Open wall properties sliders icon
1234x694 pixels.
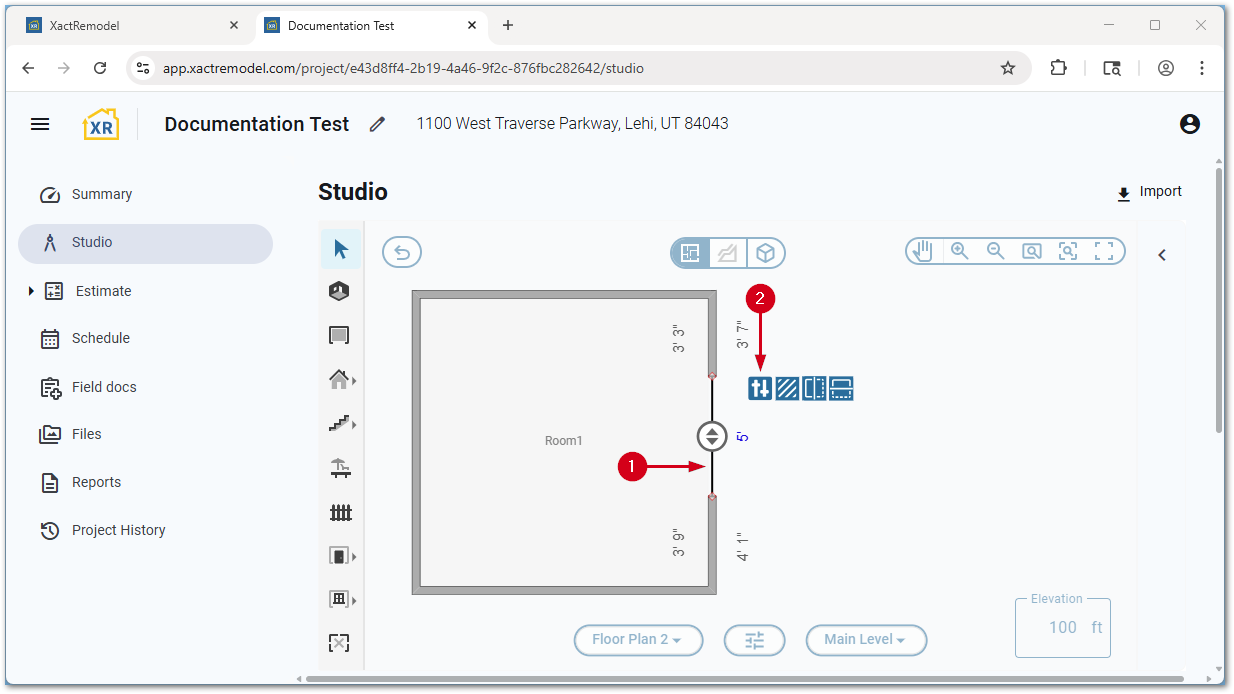[760, 389]
